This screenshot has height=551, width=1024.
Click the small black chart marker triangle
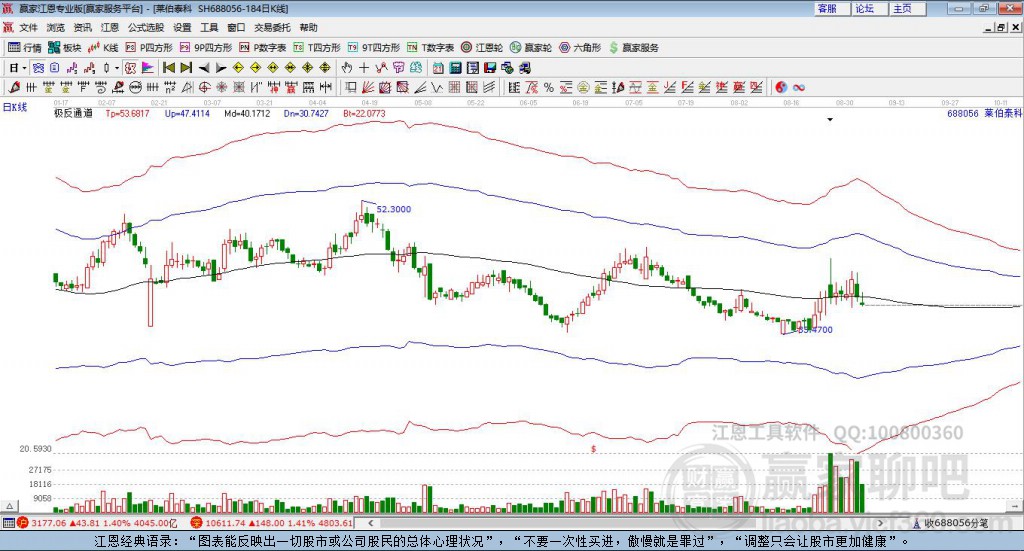830,119
